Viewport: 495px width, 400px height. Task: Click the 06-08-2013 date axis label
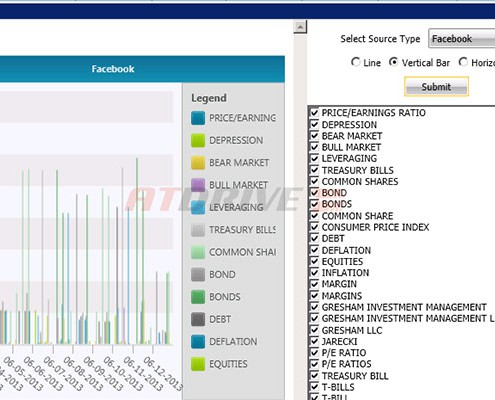point(83,373)
